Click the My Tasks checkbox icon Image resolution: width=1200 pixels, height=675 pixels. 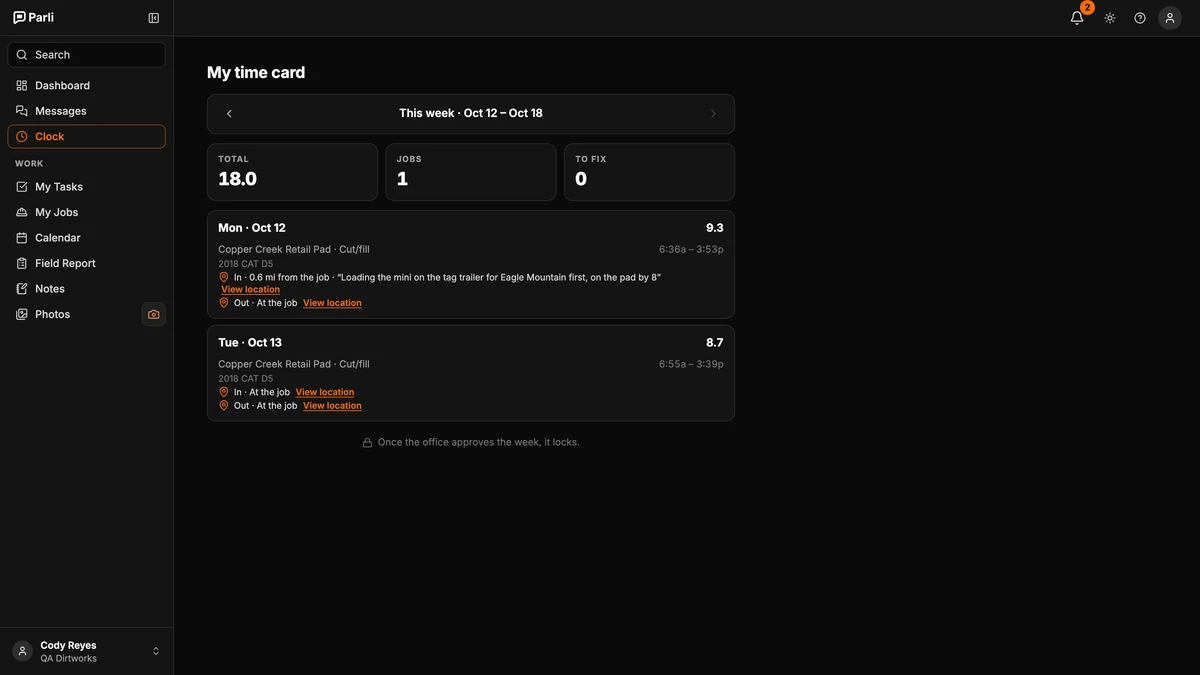pyautogui.click(x=22, y=187)
